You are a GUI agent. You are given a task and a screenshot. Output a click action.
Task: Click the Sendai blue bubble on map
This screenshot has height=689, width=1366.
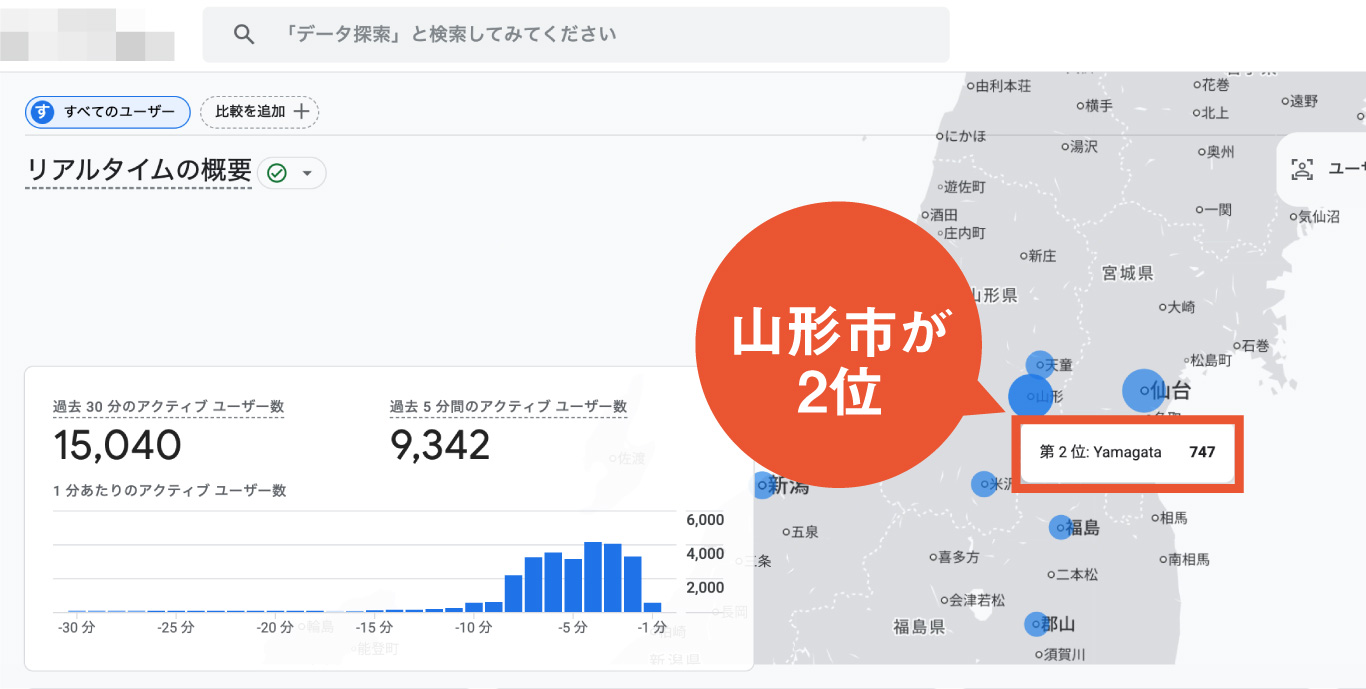click(1143, 390)
